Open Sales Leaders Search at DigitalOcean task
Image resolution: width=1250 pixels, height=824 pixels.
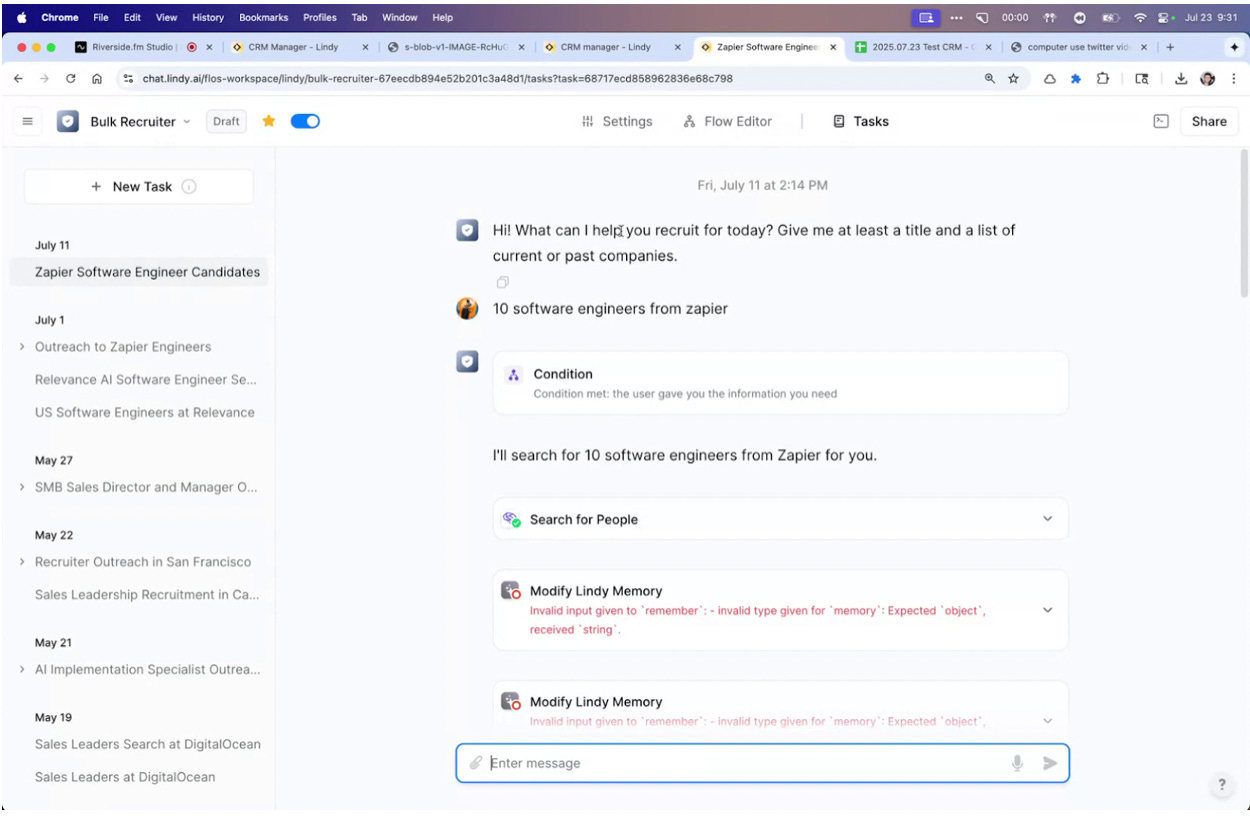(148, 744)
